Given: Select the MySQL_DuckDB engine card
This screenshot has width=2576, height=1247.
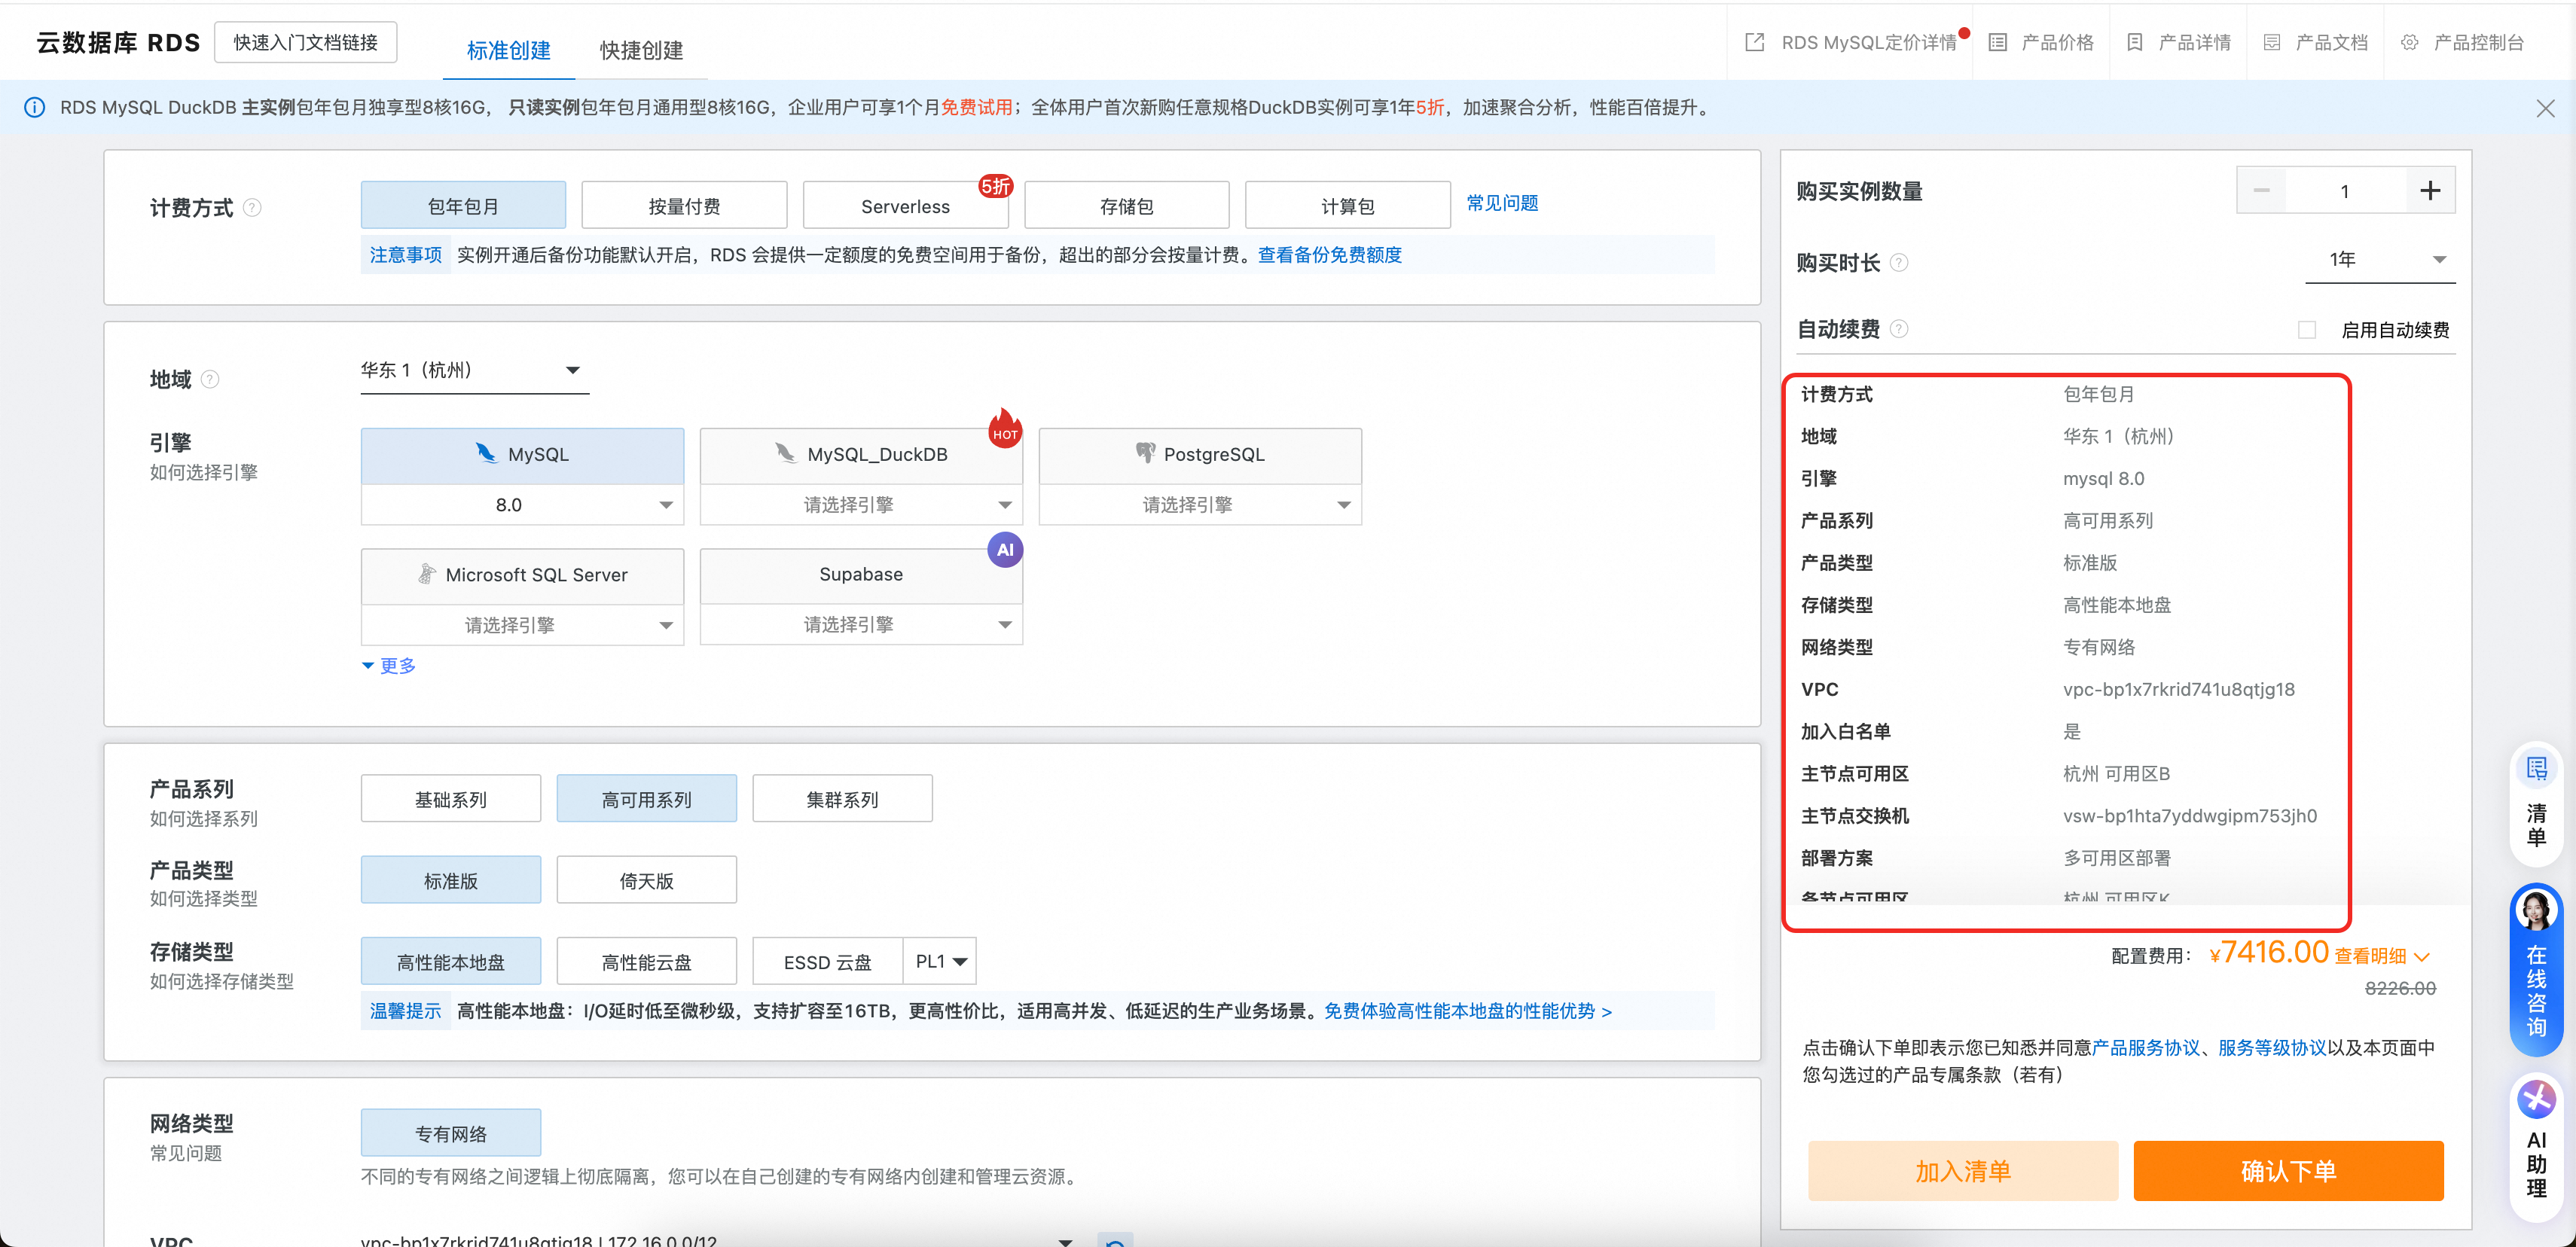Looking at the screenshot, I should coord(862,456).
